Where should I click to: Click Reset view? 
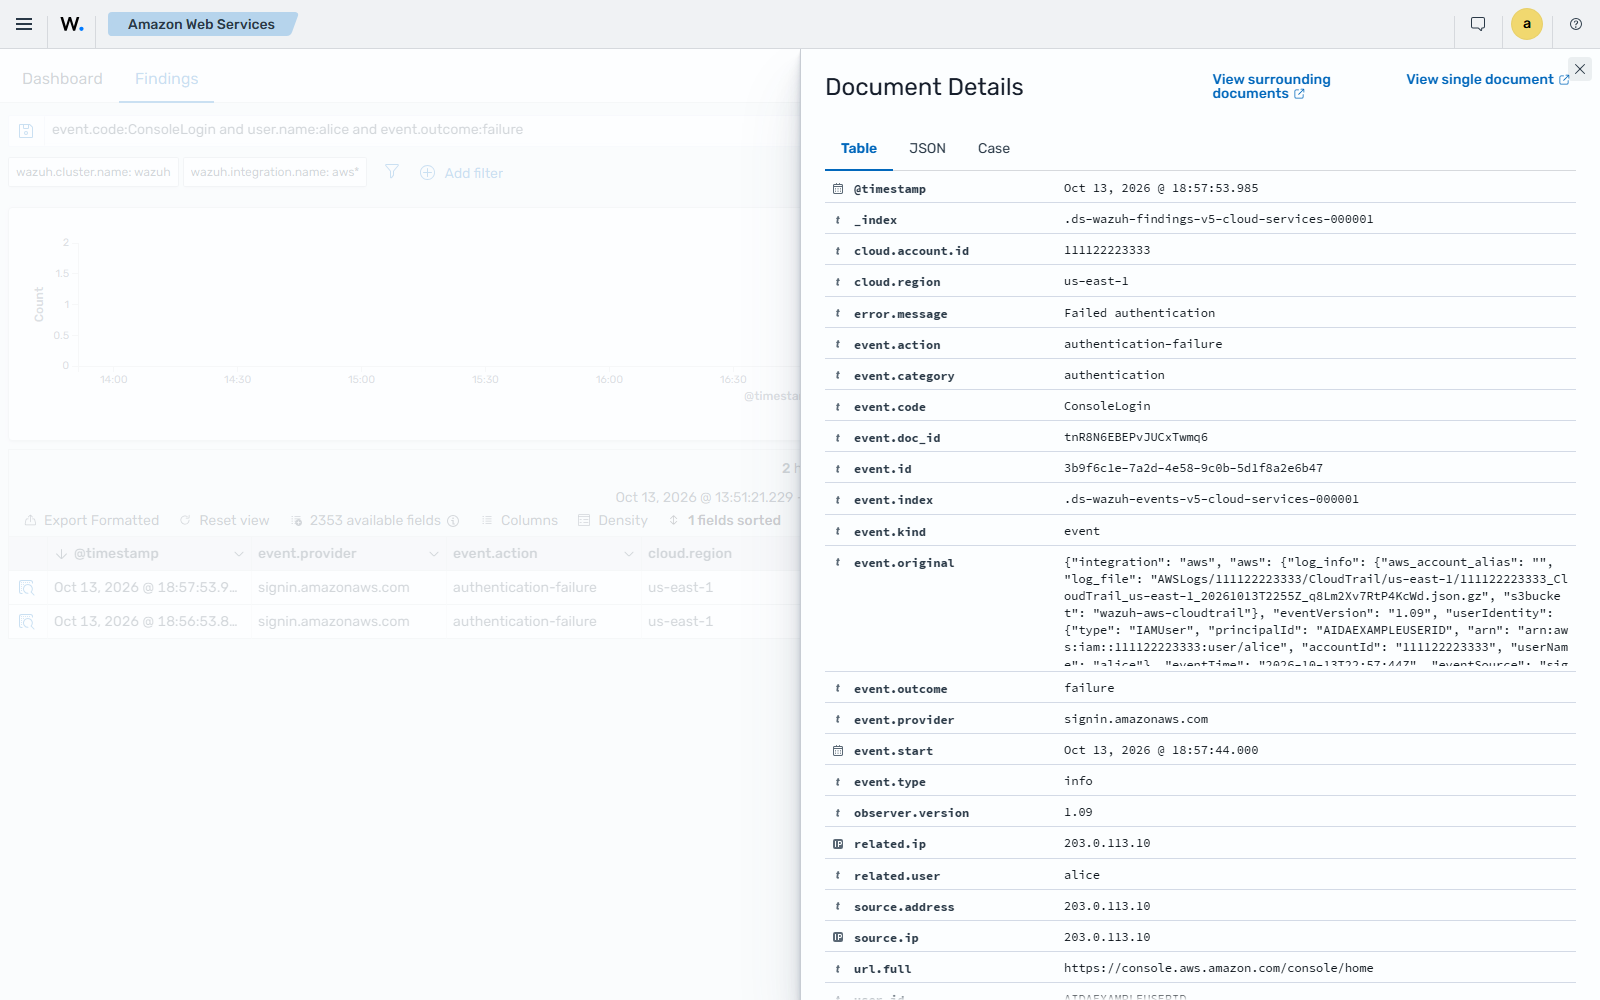(x=225, y=520)
